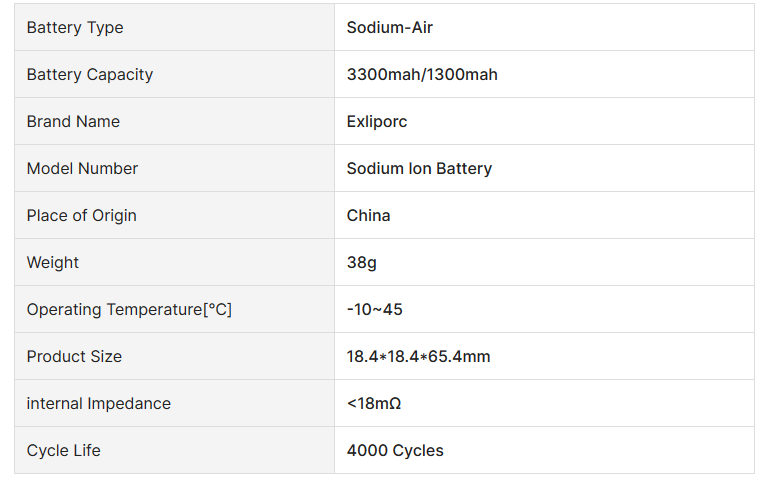The width and height of the screenshot is (774, 486).
Task: Select the -10~45 temperature value
Action: [375, 310]
